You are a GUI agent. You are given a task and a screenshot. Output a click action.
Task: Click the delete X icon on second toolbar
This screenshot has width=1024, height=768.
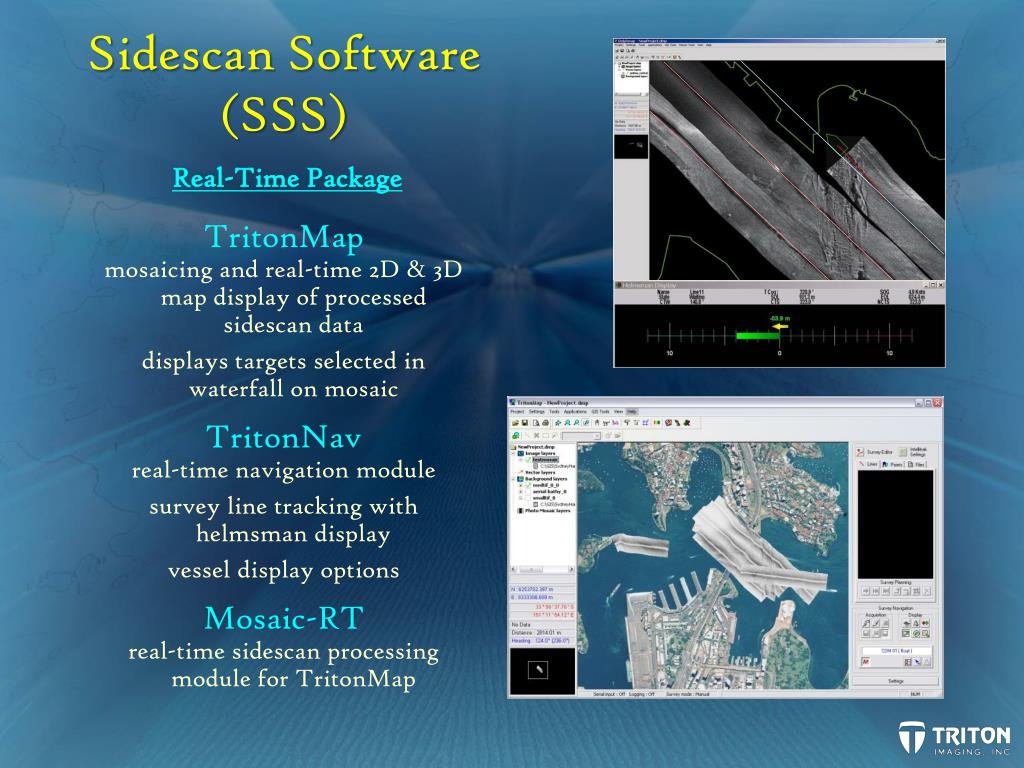click(537, 436)
